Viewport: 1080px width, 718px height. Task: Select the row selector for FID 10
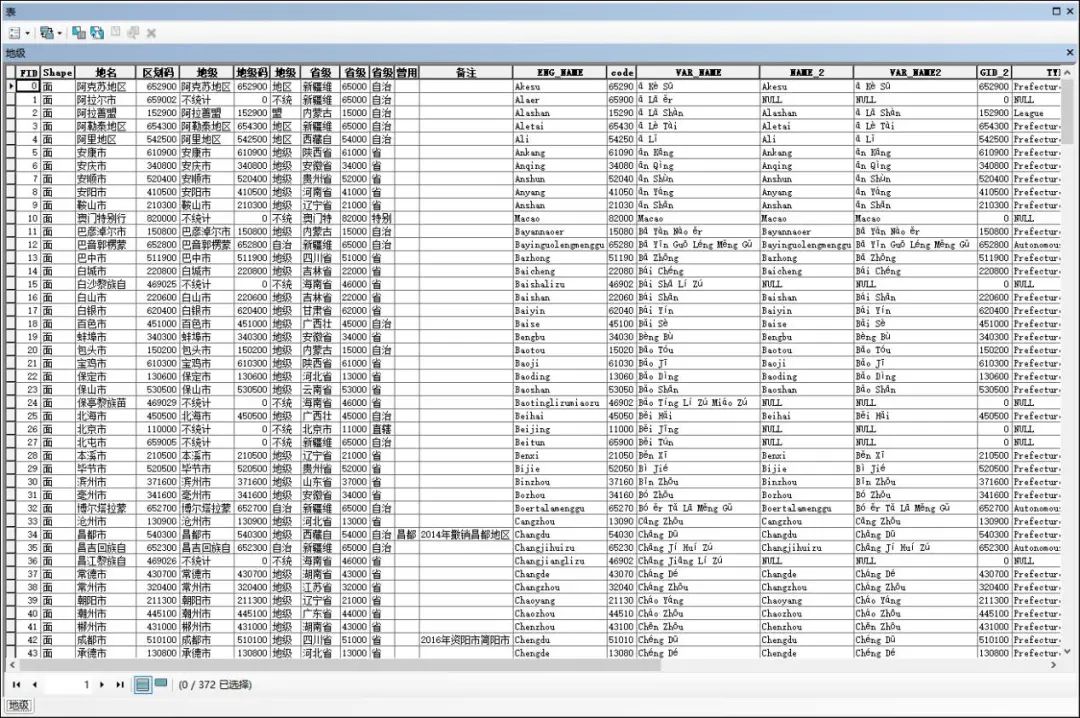[11, 218]
